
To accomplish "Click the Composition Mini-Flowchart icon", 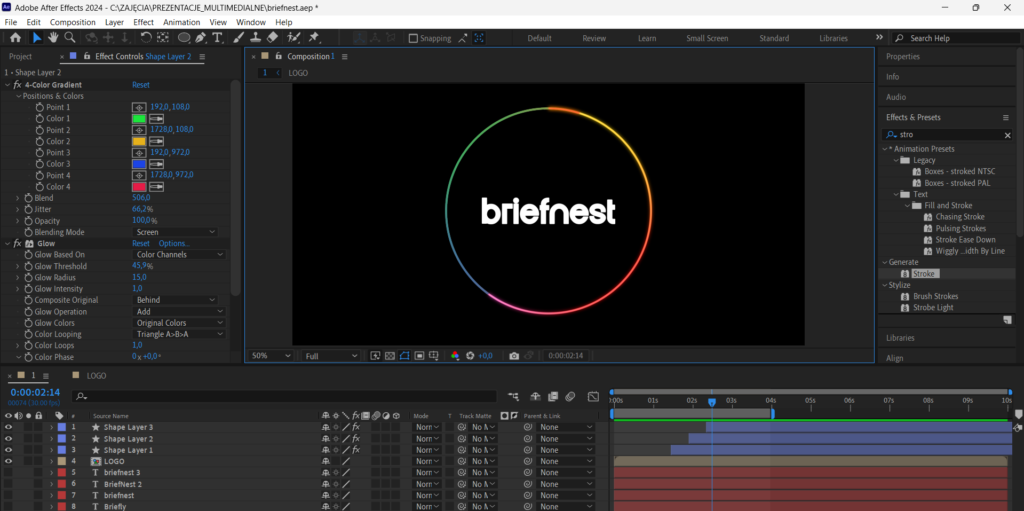I will pos(513,396).
